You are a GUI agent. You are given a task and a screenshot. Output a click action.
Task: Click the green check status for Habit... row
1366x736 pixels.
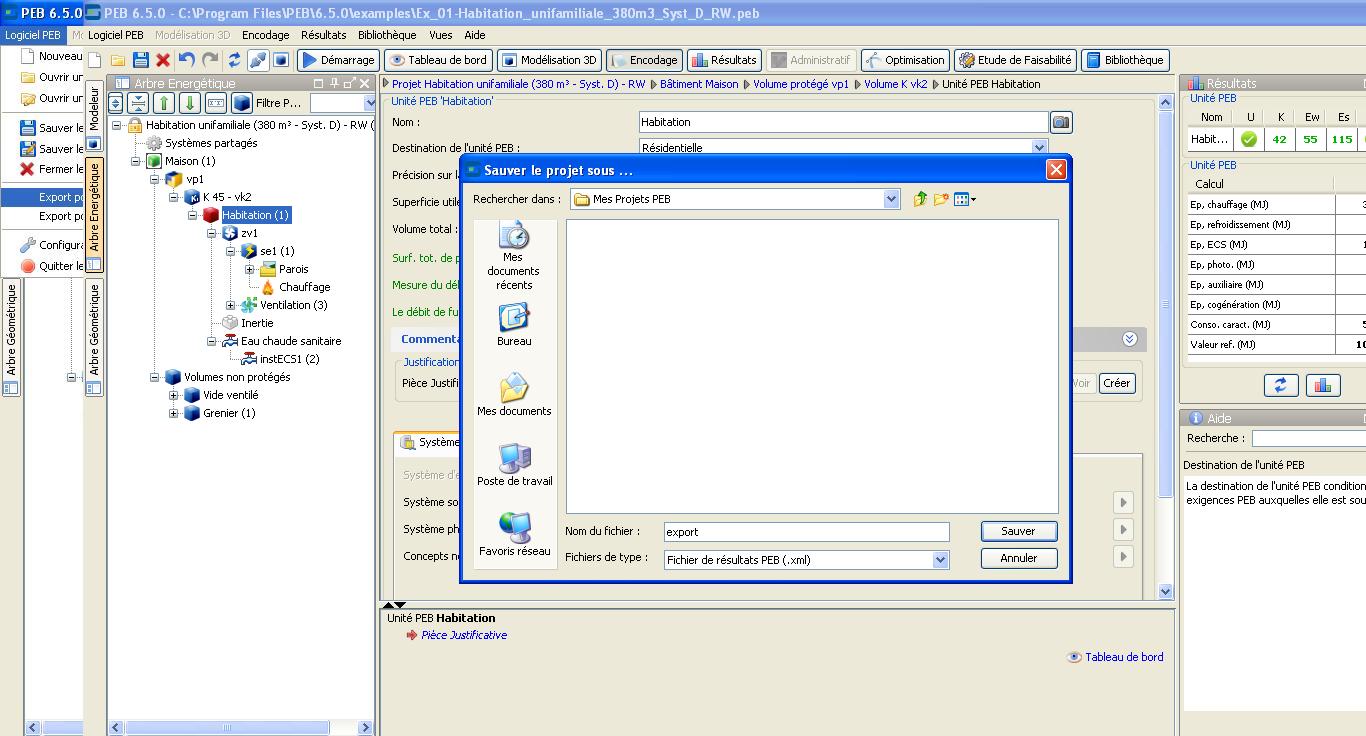pyautogui.click(x=1248, y=140)
